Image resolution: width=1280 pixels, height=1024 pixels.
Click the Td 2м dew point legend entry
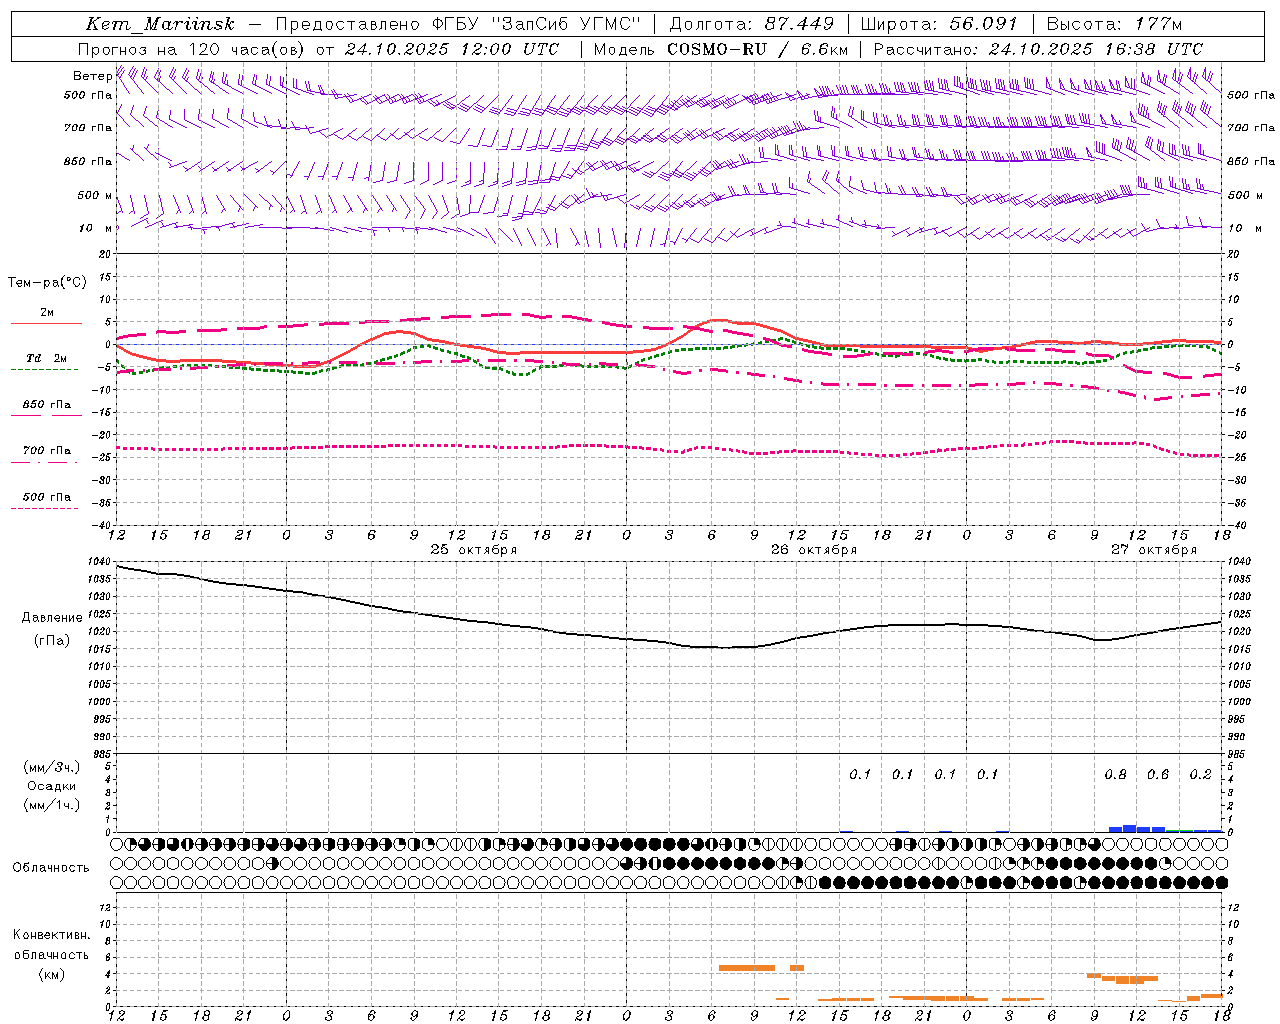click(47, 358)
